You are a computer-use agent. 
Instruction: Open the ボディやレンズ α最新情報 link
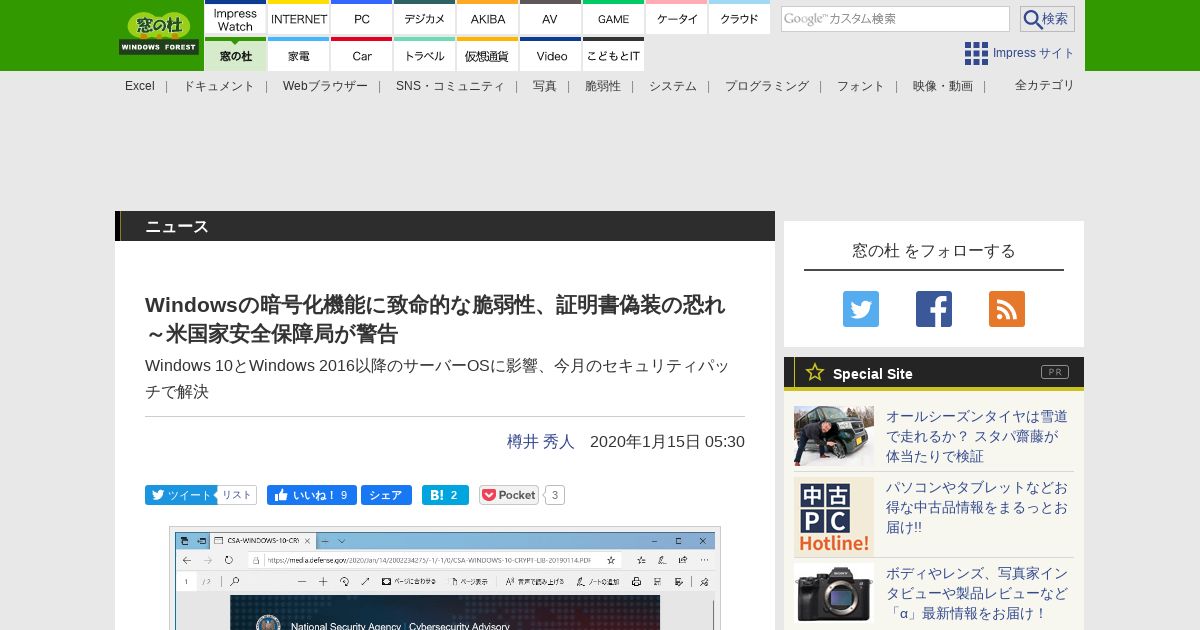point(977,593)
